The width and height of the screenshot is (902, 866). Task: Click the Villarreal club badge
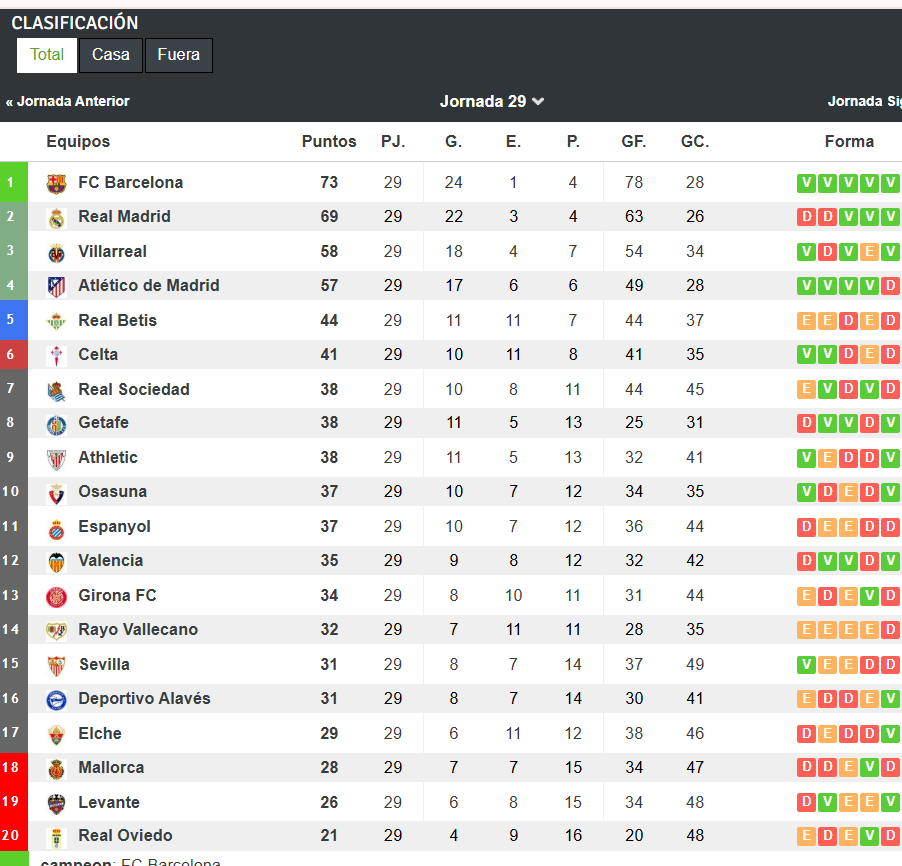click(56, 252)
